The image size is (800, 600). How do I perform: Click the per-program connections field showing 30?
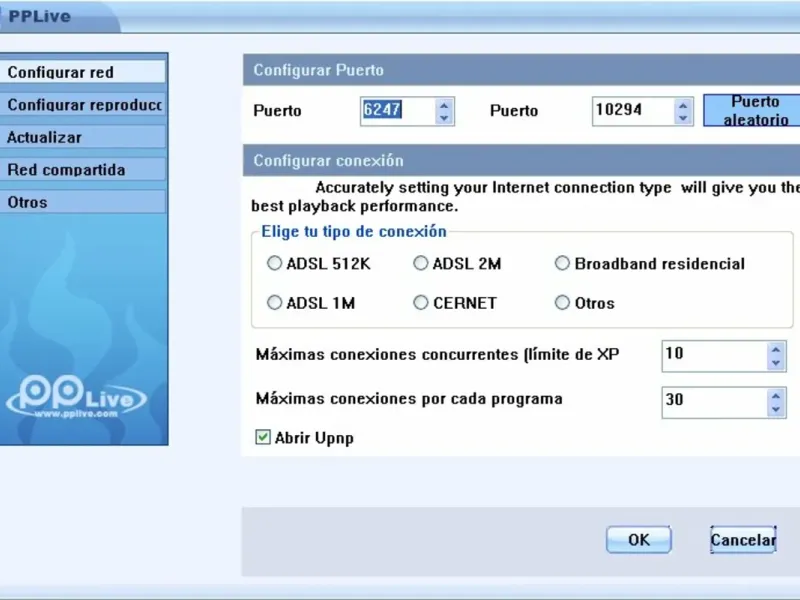715,402
